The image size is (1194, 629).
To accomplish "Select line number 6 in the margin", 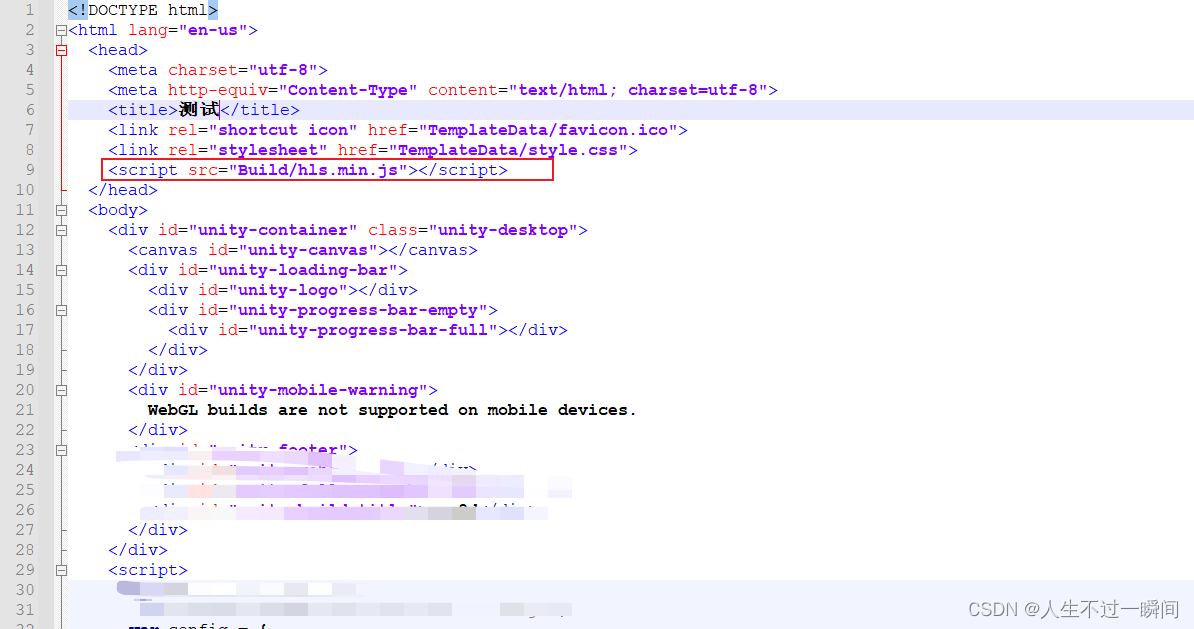I will click(29, 110).
